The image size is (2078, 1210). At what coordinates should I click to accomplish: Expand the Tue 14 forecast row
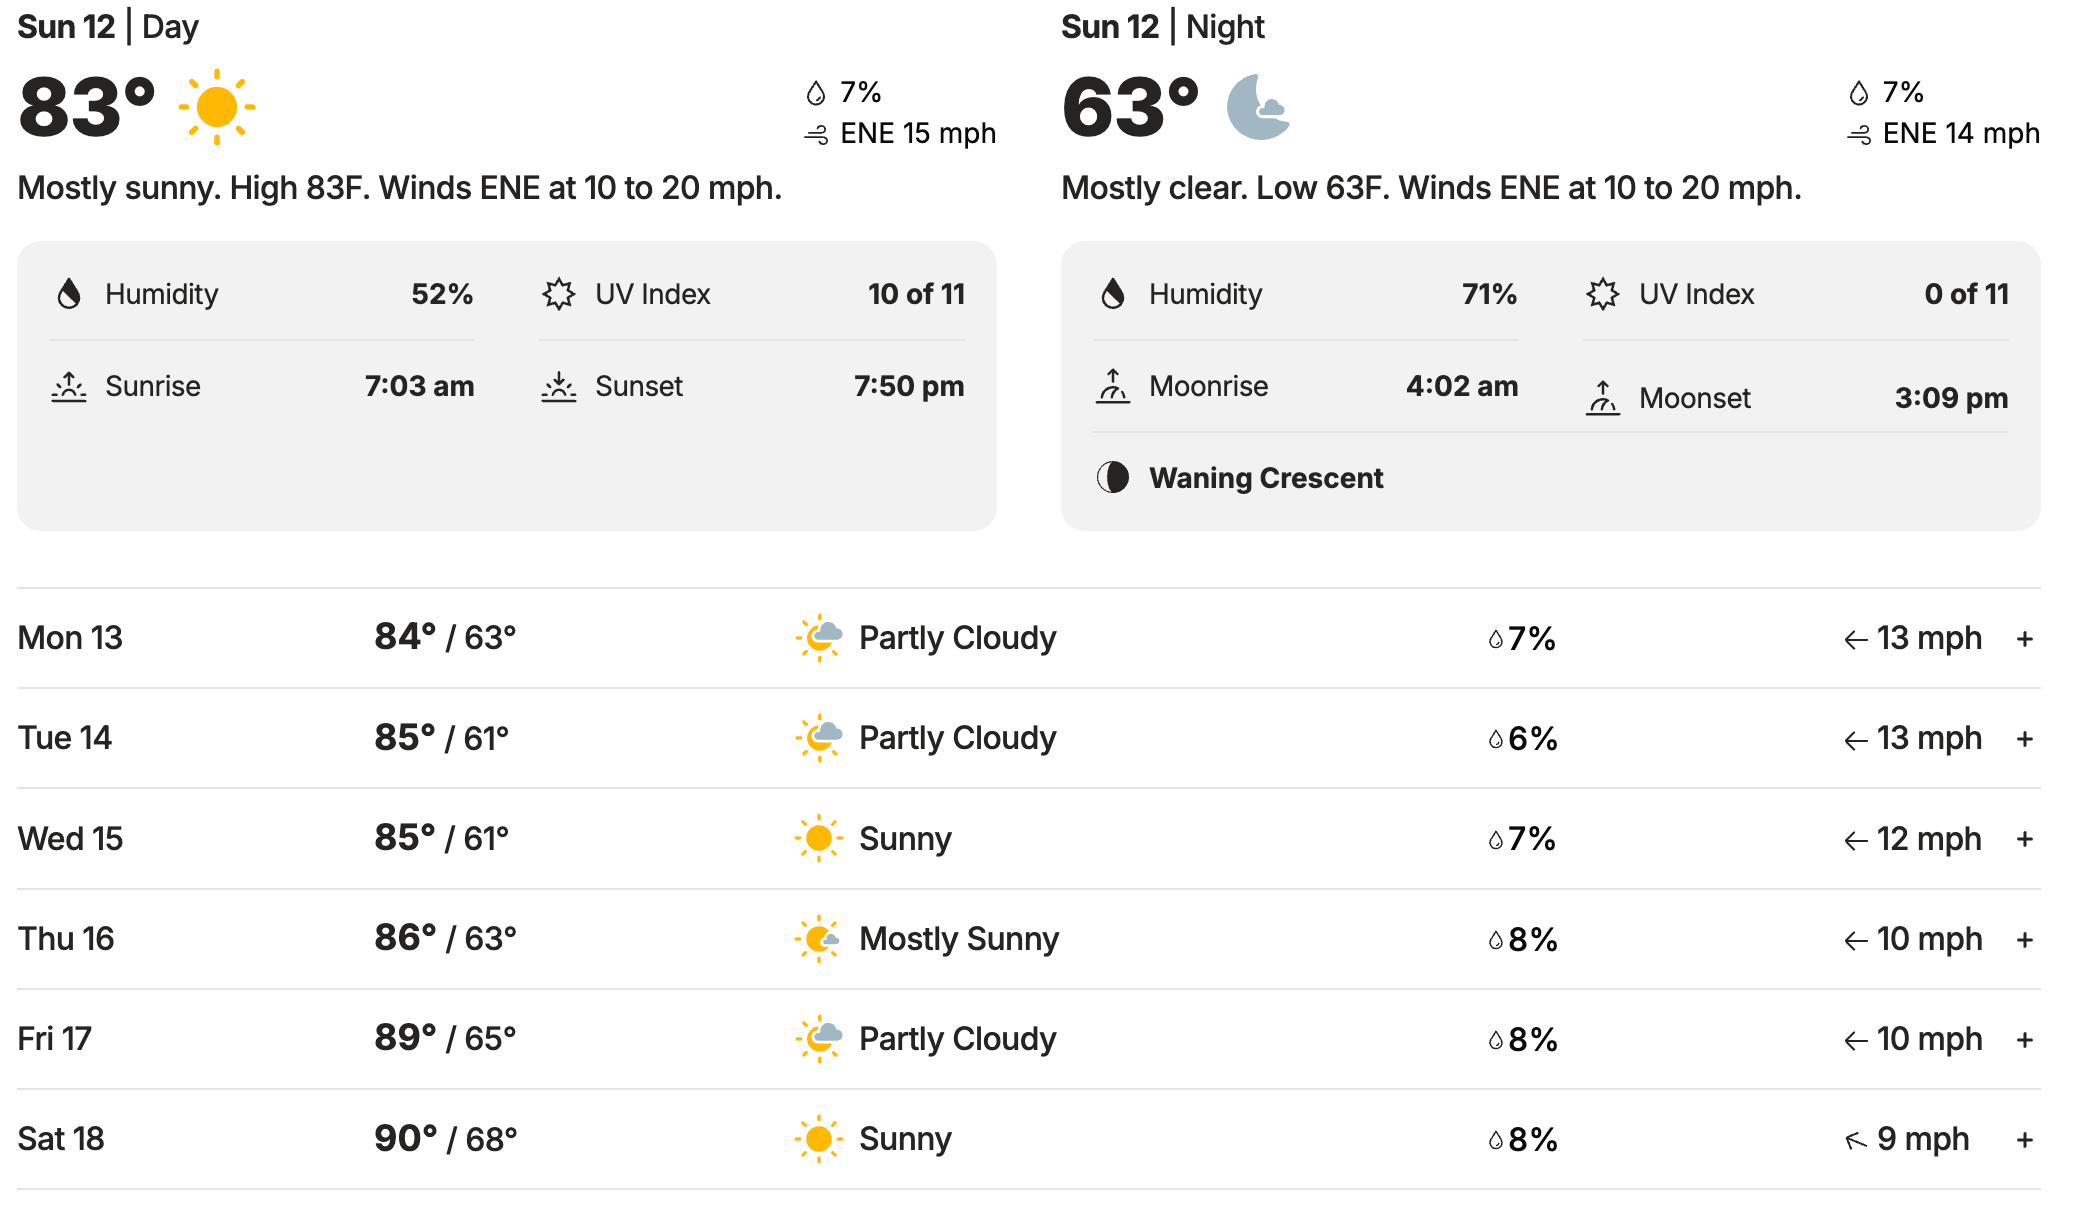pyautogui.click(x=2025, y=739)
